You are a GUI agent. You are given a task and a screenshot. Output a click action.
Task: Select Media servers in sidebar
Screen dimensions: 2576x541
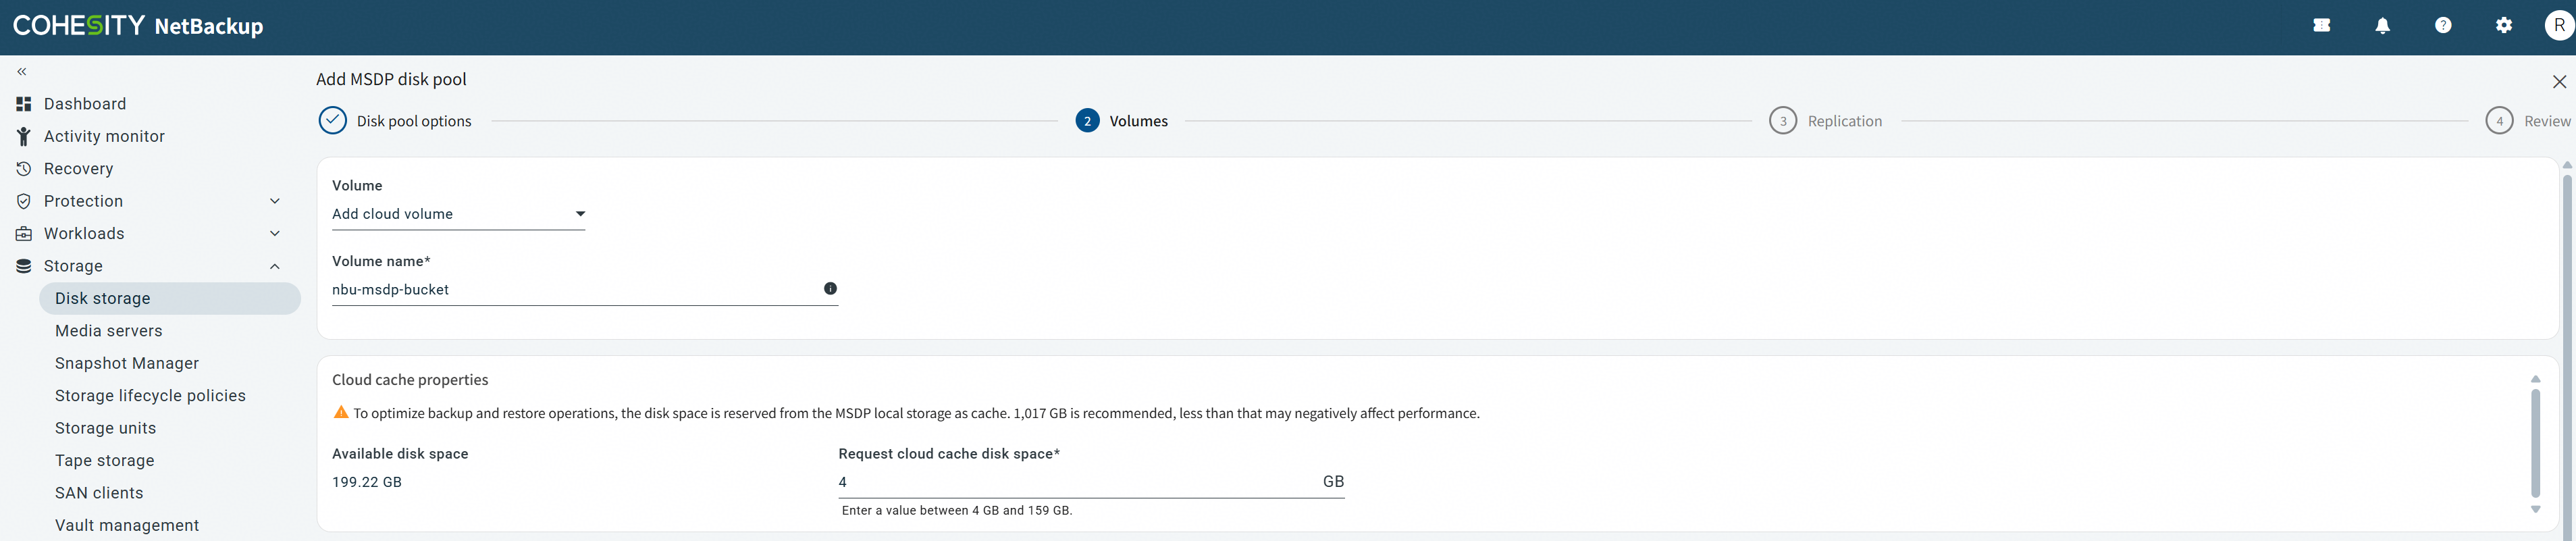(x=108, y=331)
